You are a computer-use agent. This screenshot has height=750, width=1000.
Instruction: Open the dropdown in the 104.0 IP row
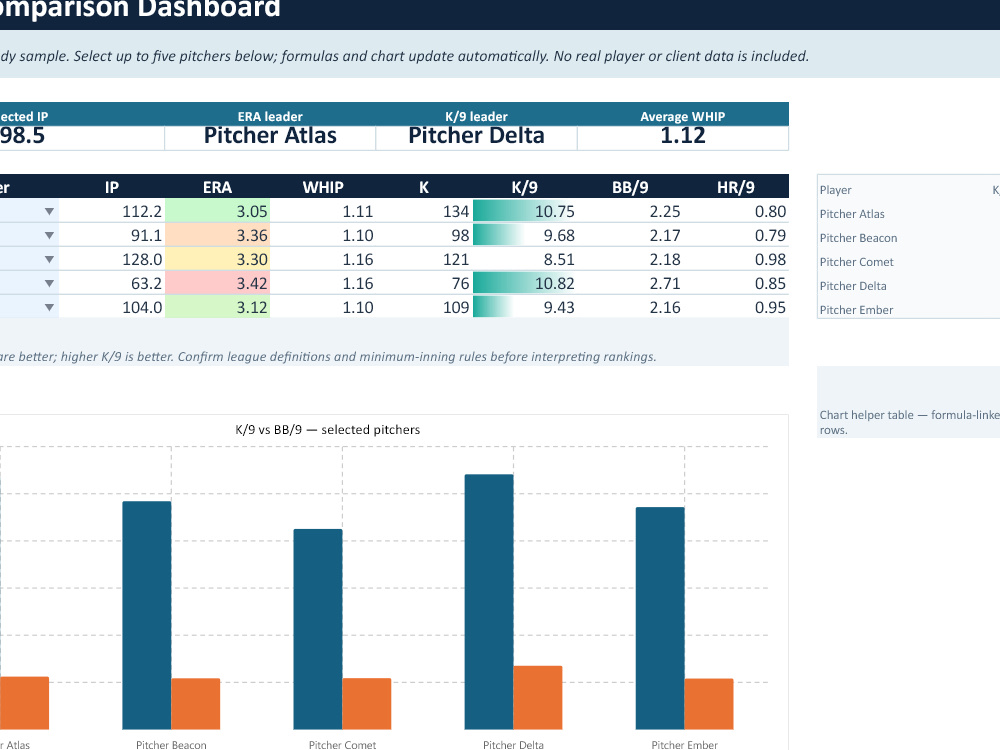tap(49, 307)
